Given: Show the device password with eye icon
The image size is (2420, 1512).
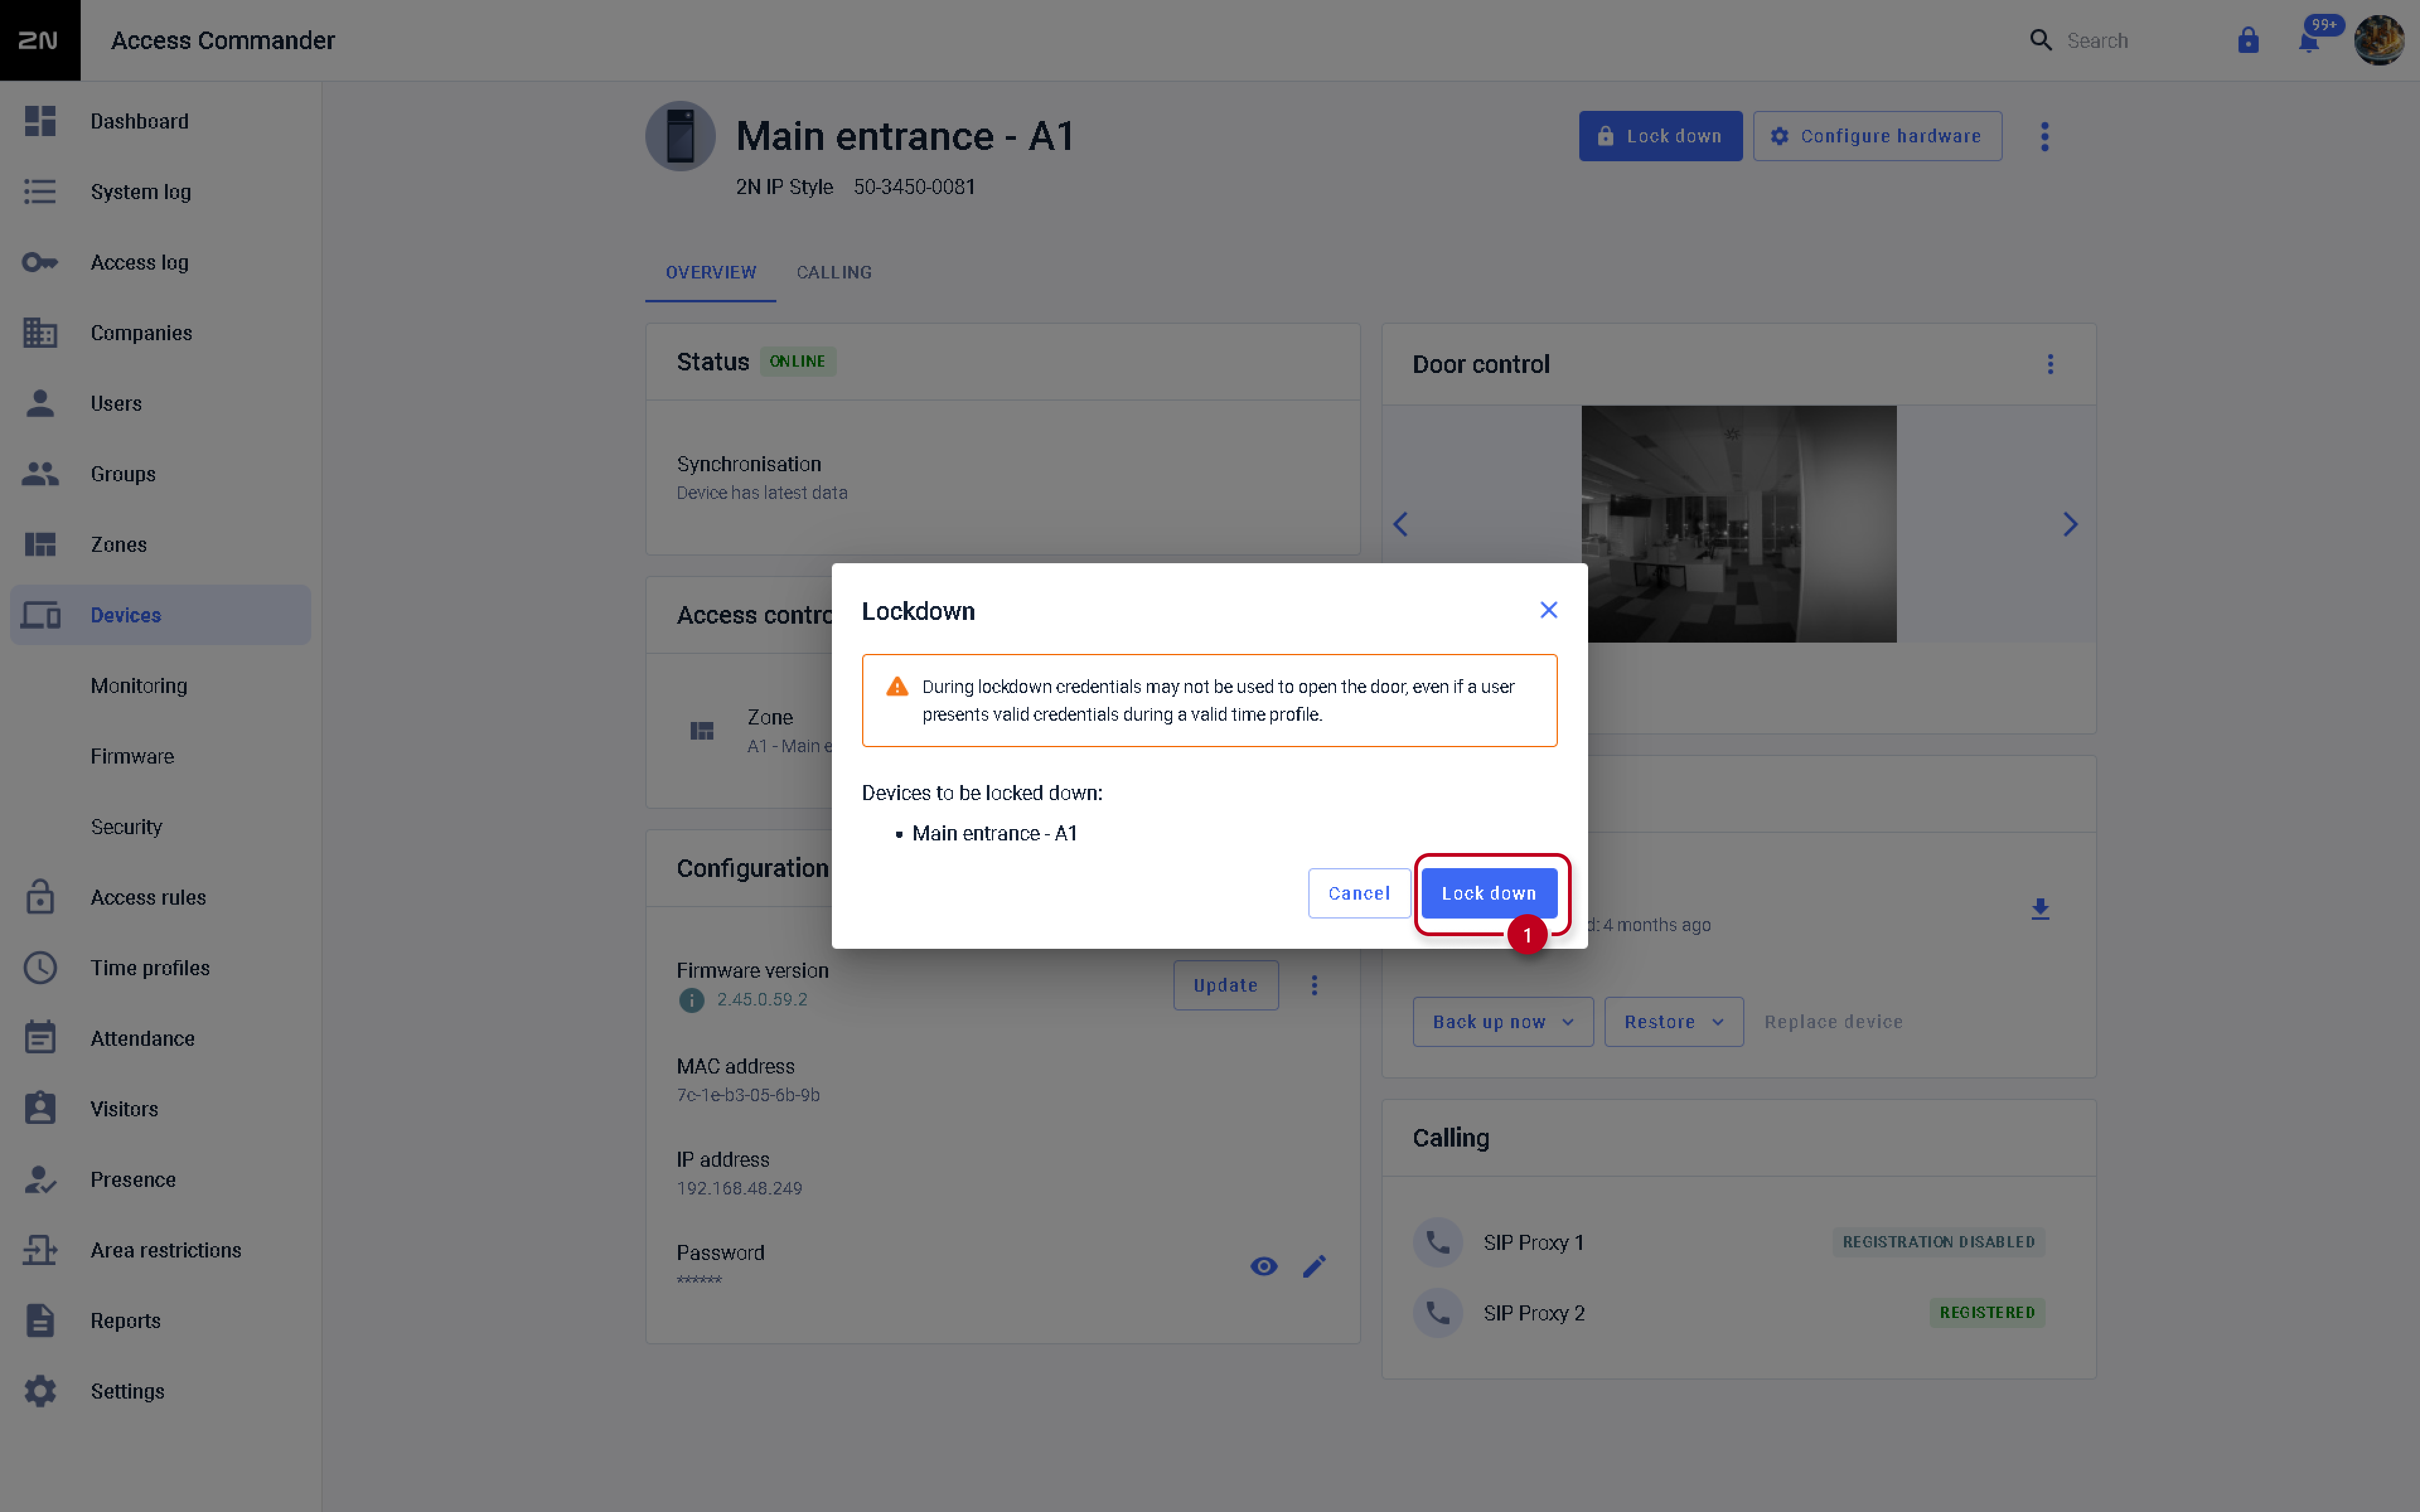Looking at the screenshot, I should (x=1264, y=1266).
